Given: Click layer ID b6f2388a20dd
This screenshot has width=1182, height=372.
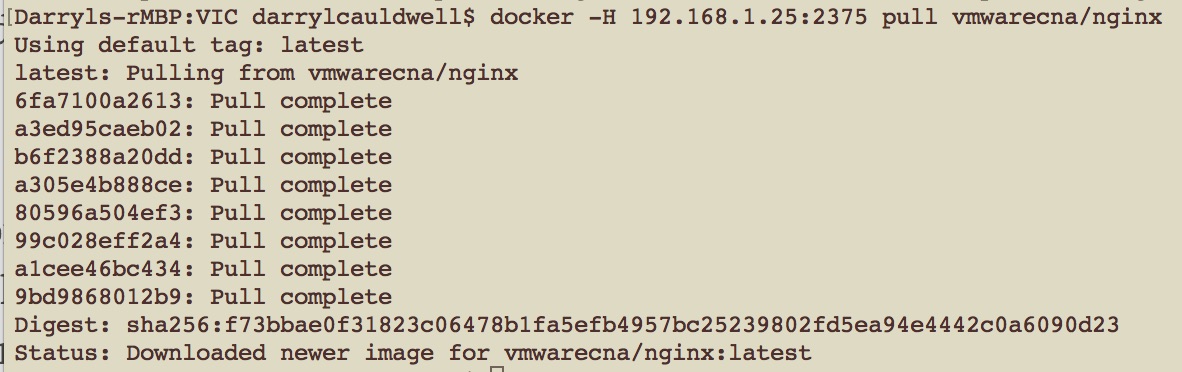Looking at the screenshot, I should [x=98, y=157].
